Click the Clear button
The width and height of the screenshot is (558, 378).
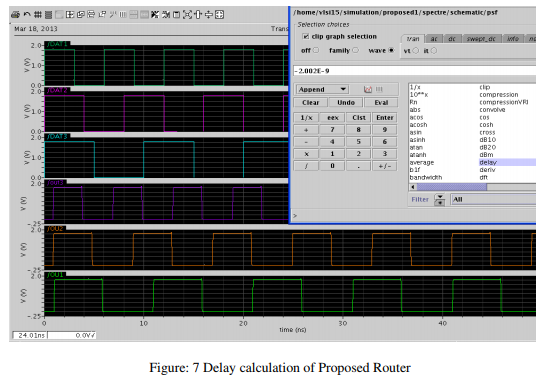(x=310, y=103)
